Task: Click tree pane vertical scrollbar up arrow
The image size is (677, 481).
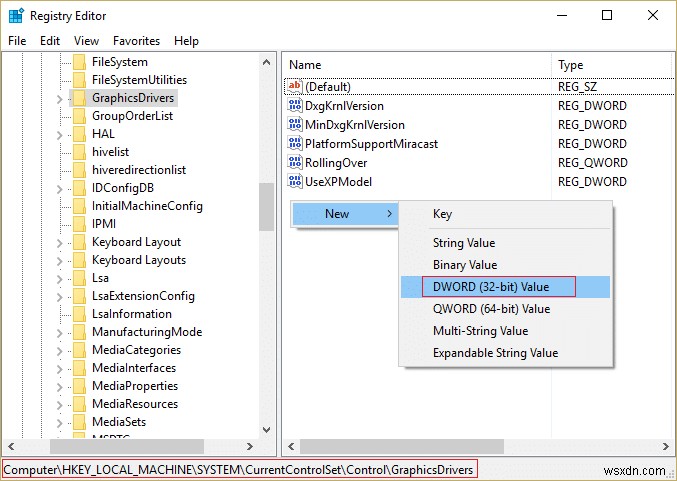Action: [267, 62]
